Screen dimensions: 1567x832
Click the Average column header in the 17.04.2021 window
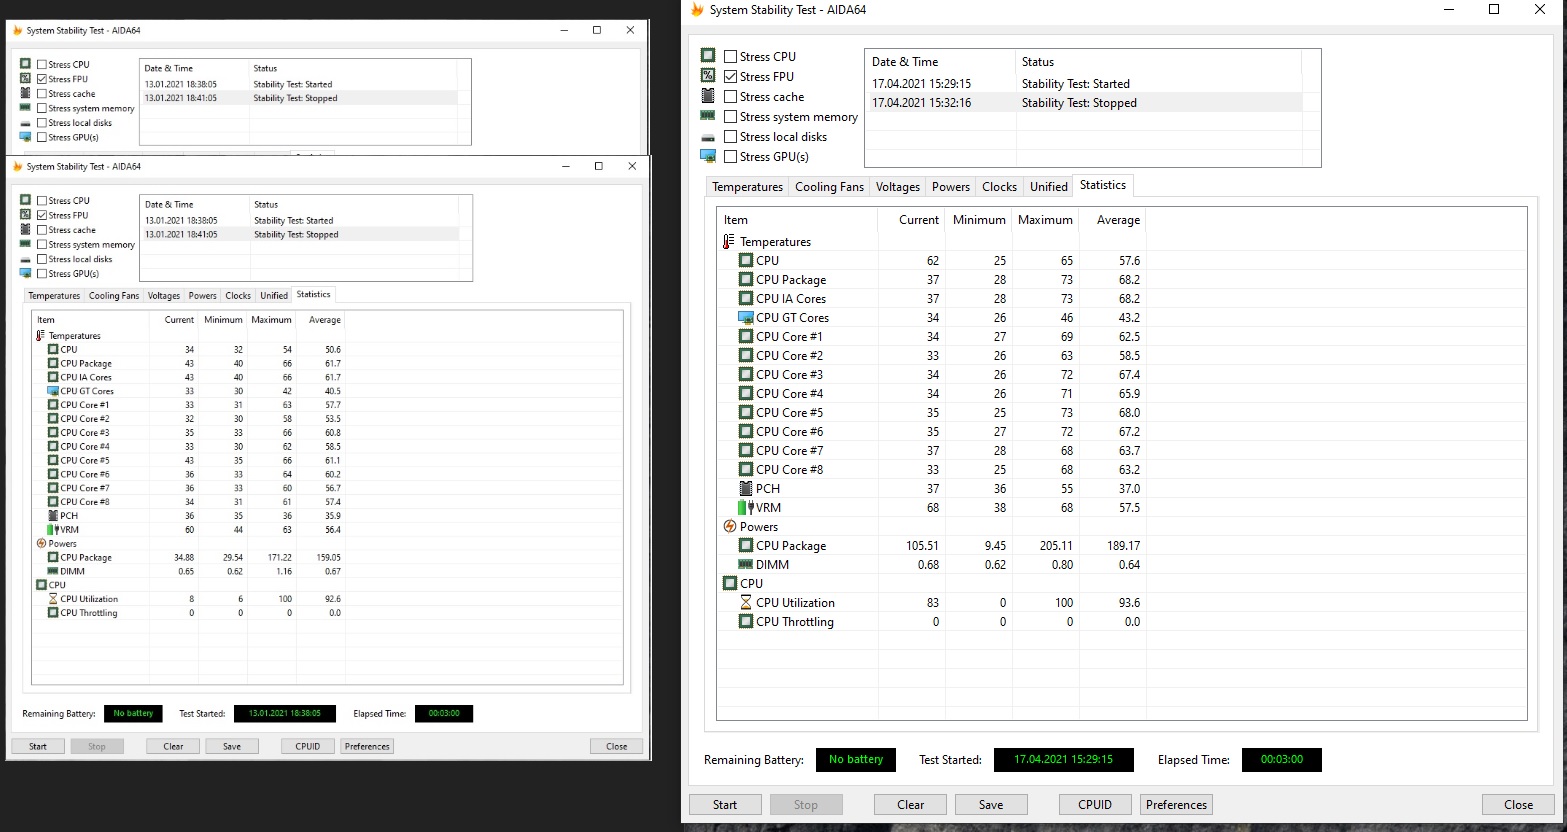(1112, 220)
